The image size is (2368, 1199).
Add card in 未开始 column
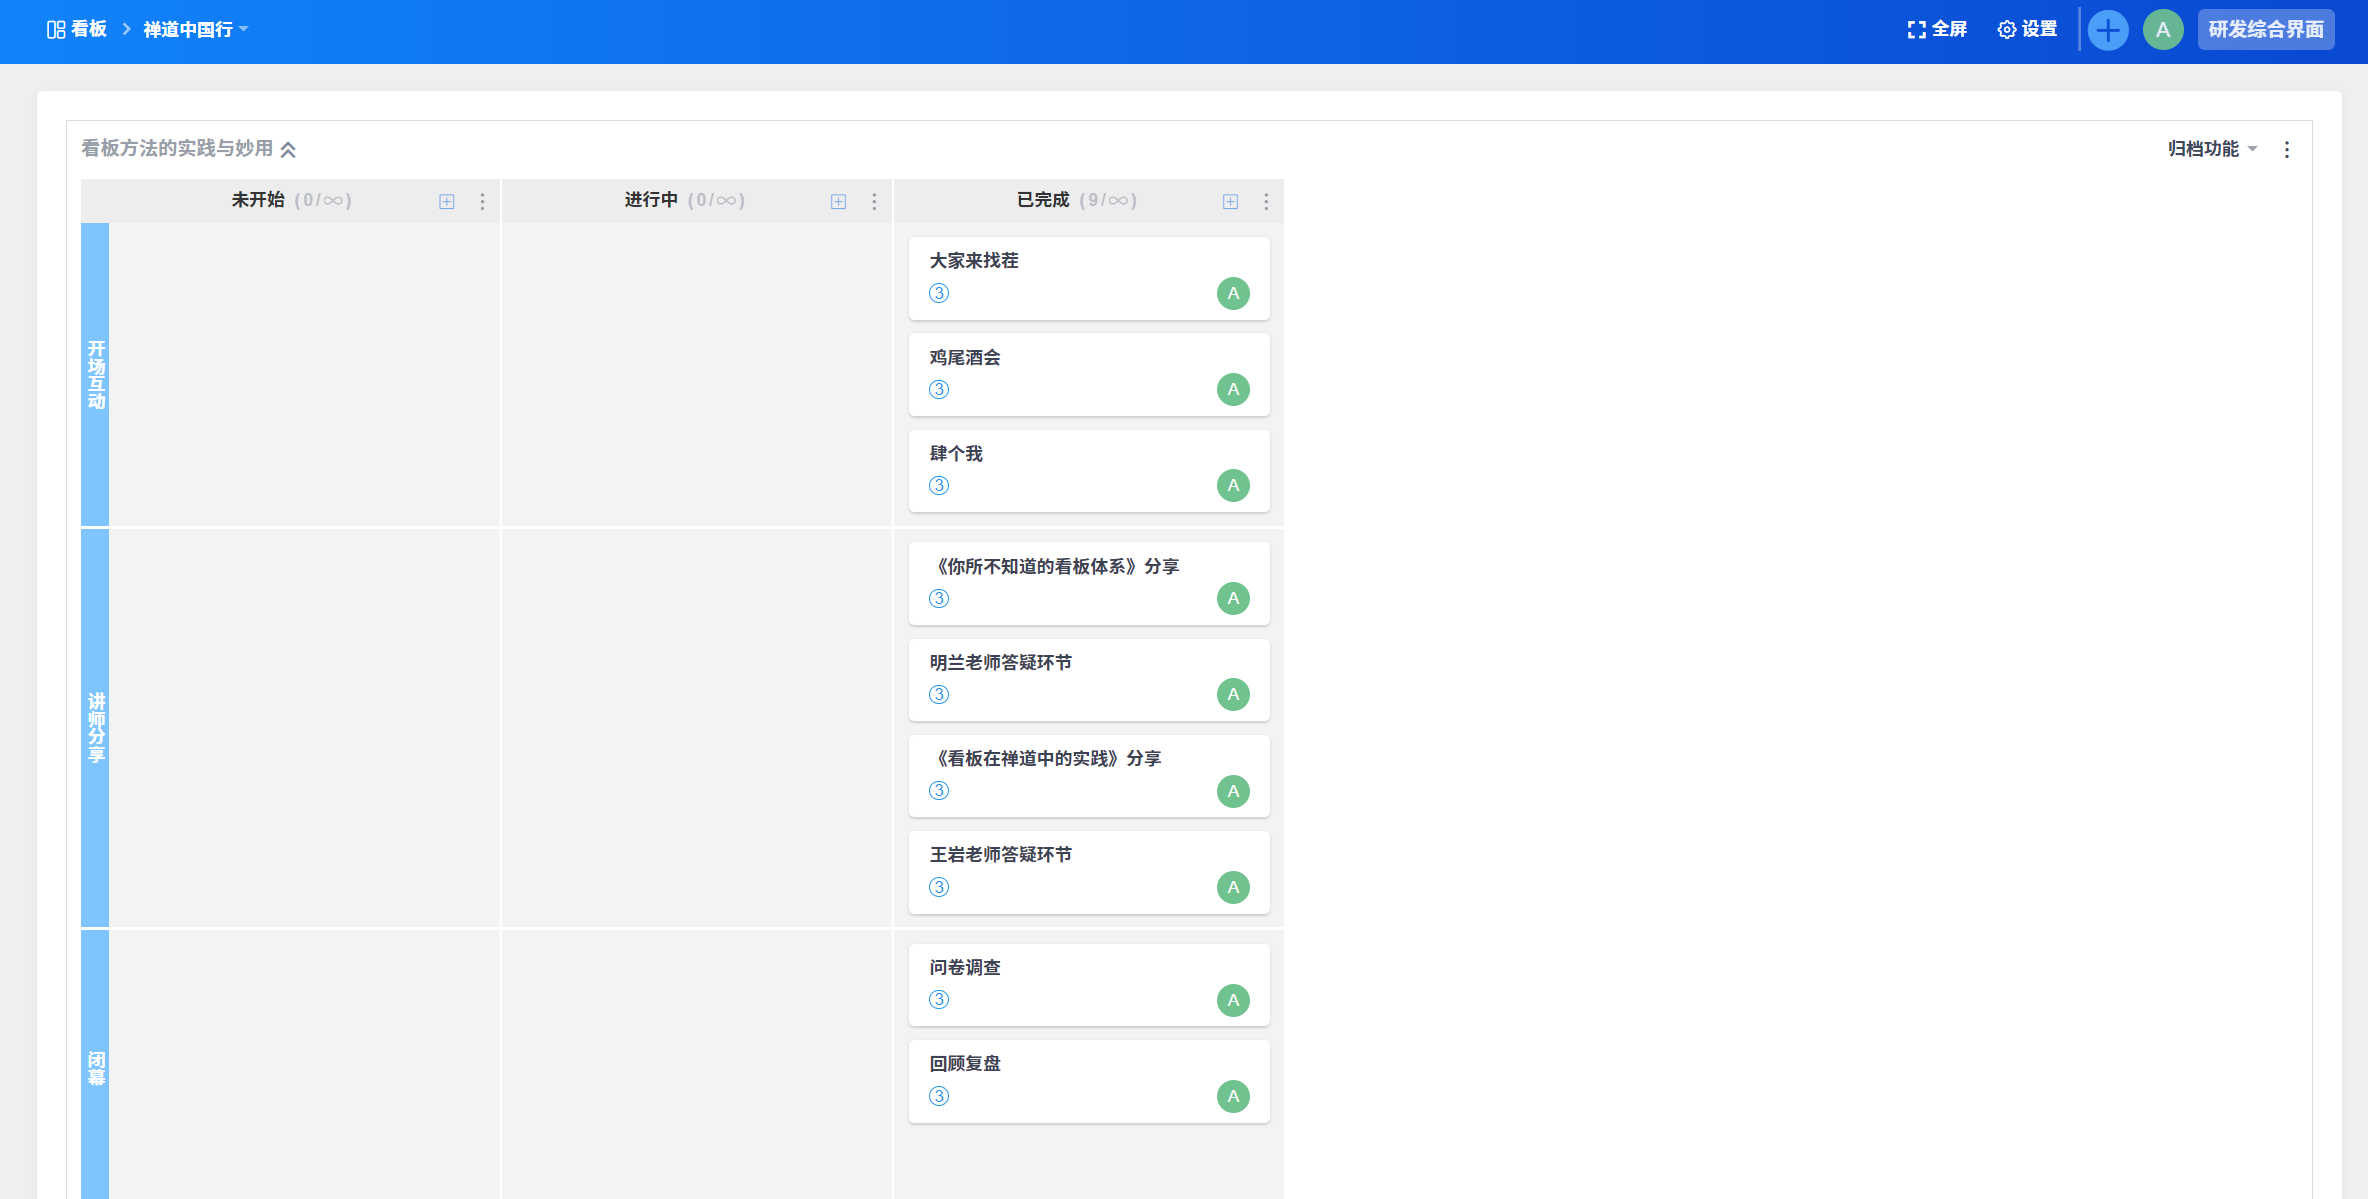pyautogui.click(x=447, y=202)
